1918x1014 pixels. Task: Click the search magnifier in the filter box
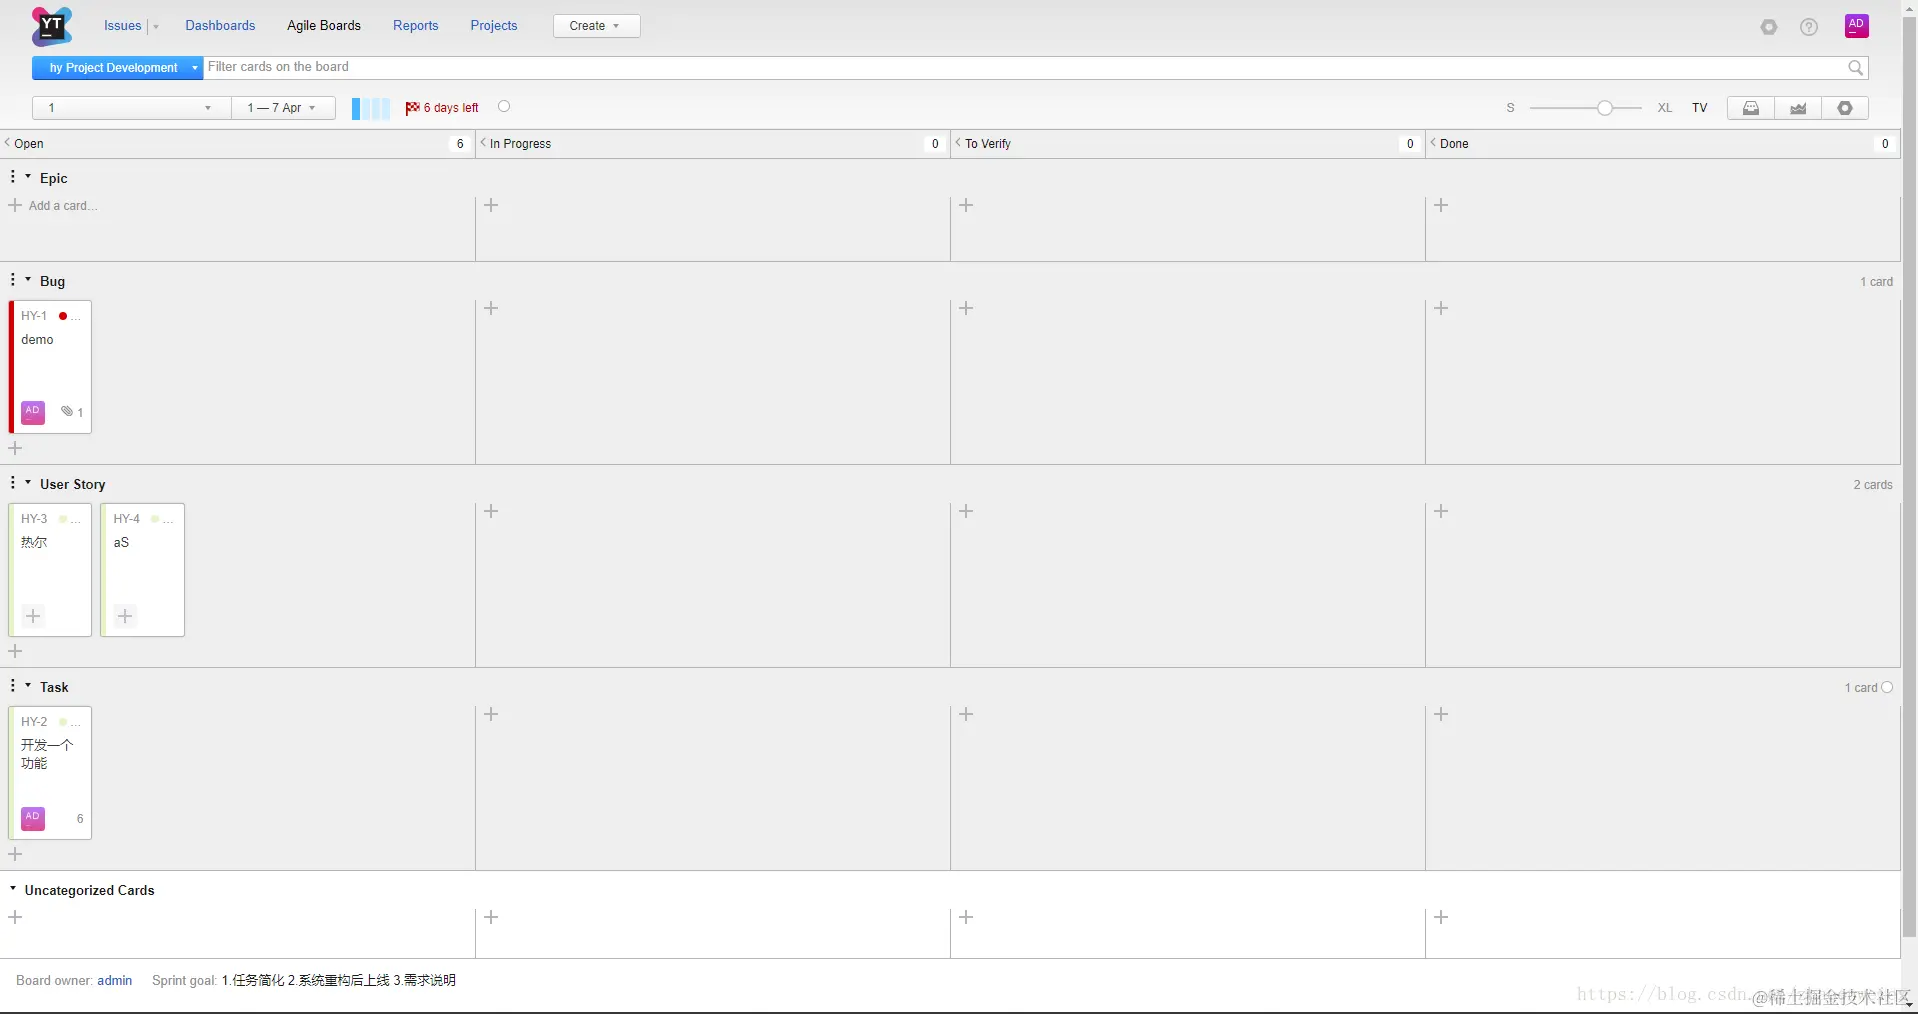point(1855,68)
